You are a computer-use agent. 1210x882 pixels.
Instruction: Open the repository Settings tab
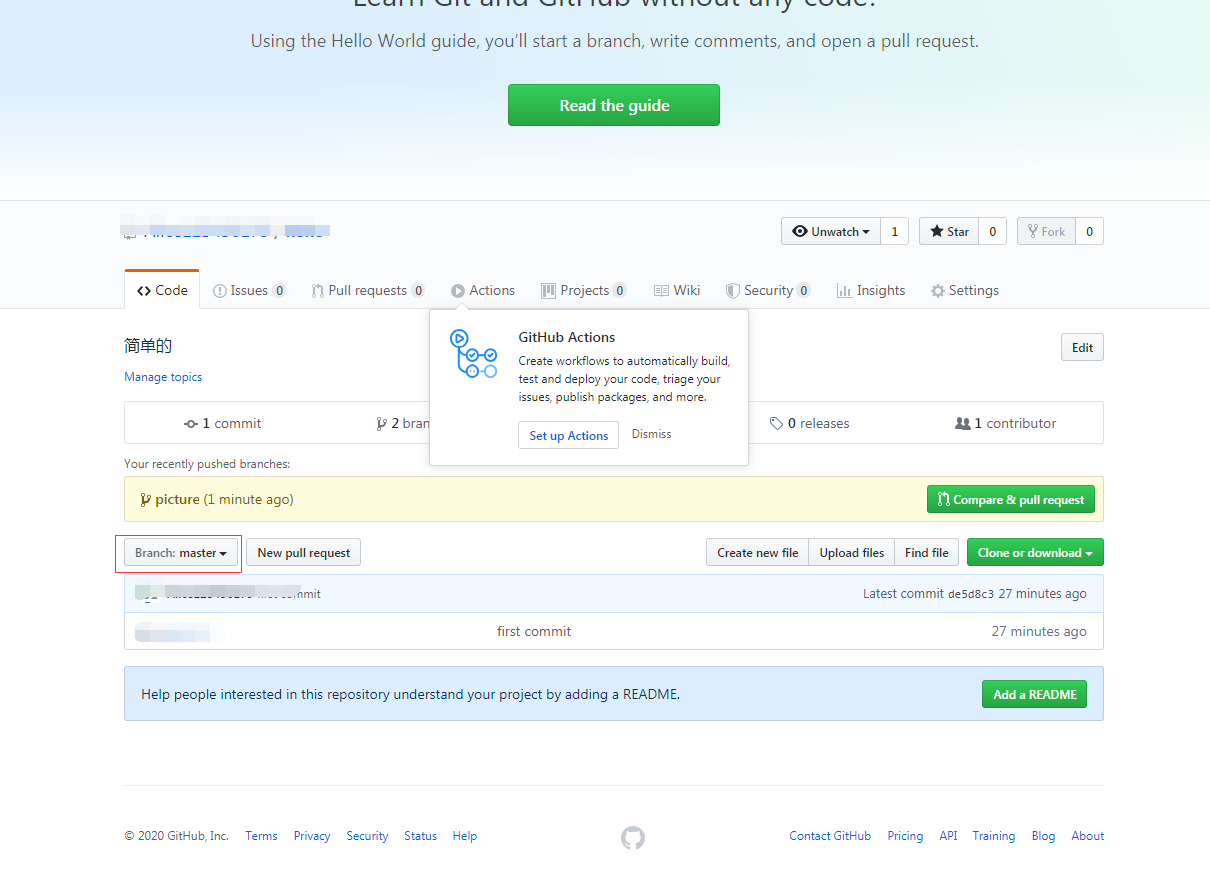coord(965,290)
